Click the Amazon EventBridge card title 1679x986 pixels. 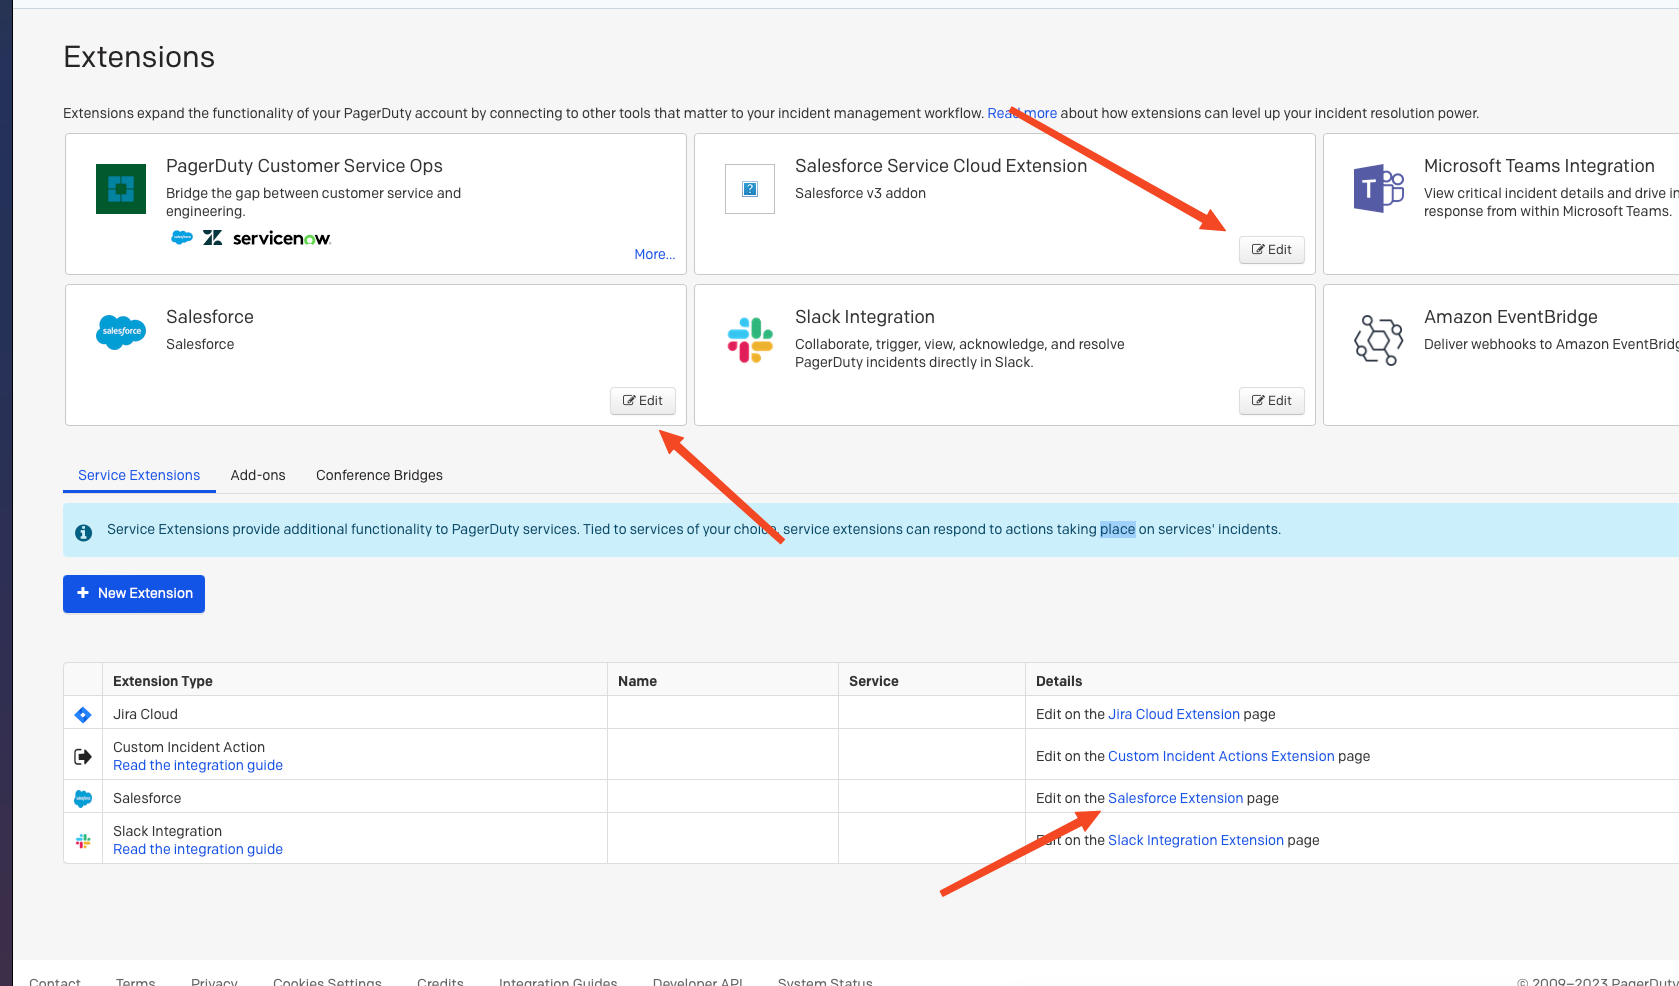[x=1511, y=317]
